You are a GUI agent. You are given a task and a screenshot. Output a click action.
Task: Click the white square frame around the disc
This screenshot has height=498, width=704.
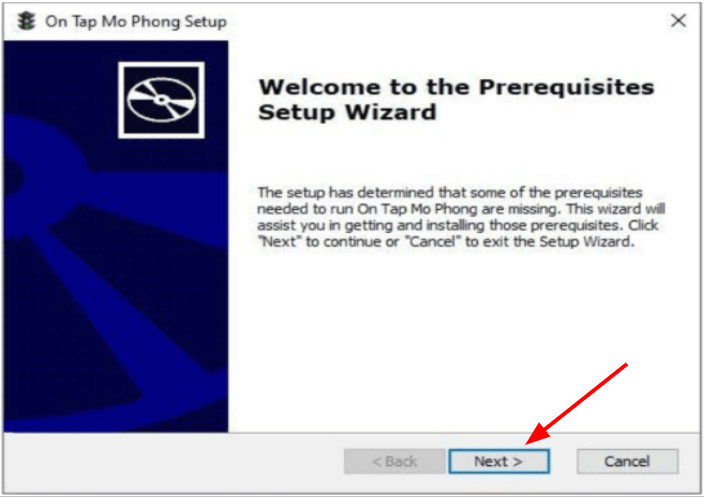pyautogui.click(x=161, y=100)
